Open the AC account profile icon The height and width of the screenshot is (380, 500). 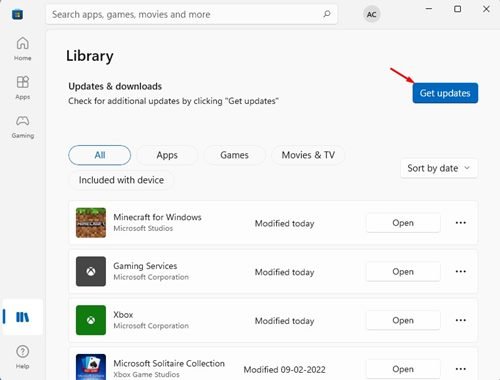(x=372, y=14)
